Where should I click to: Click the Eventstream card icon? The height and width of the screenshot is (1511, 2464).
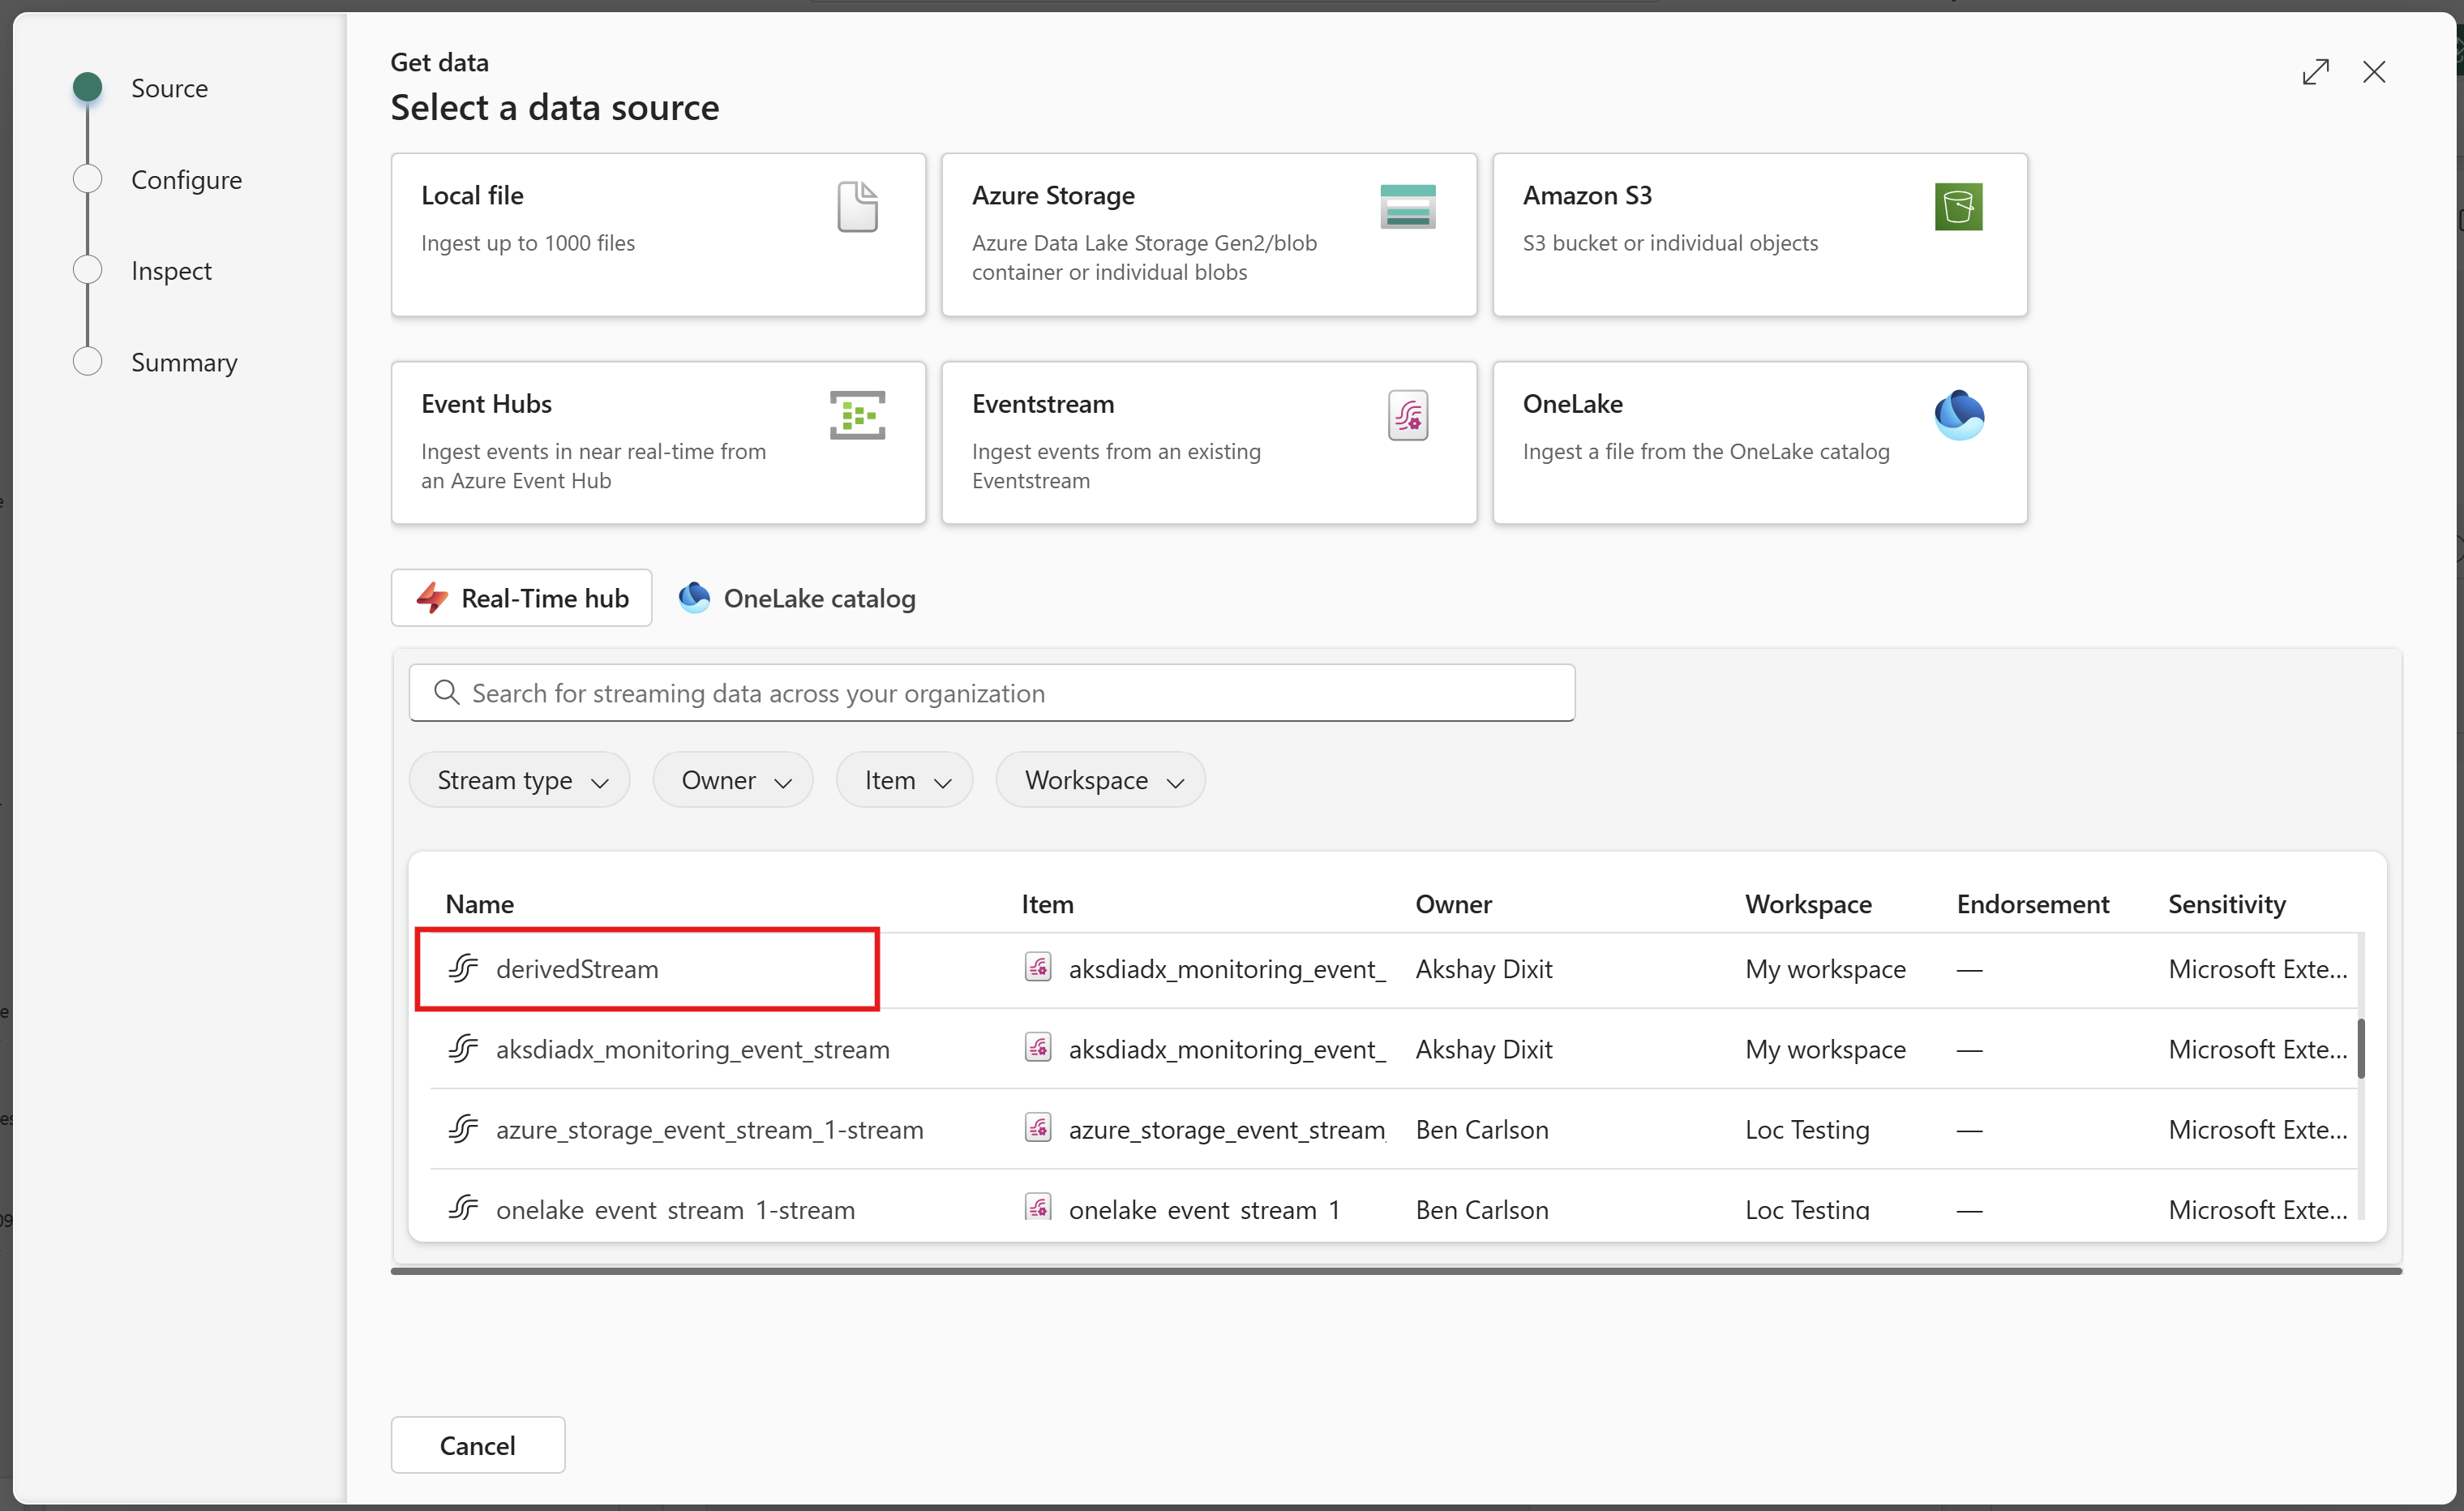tap(1407, 415)
